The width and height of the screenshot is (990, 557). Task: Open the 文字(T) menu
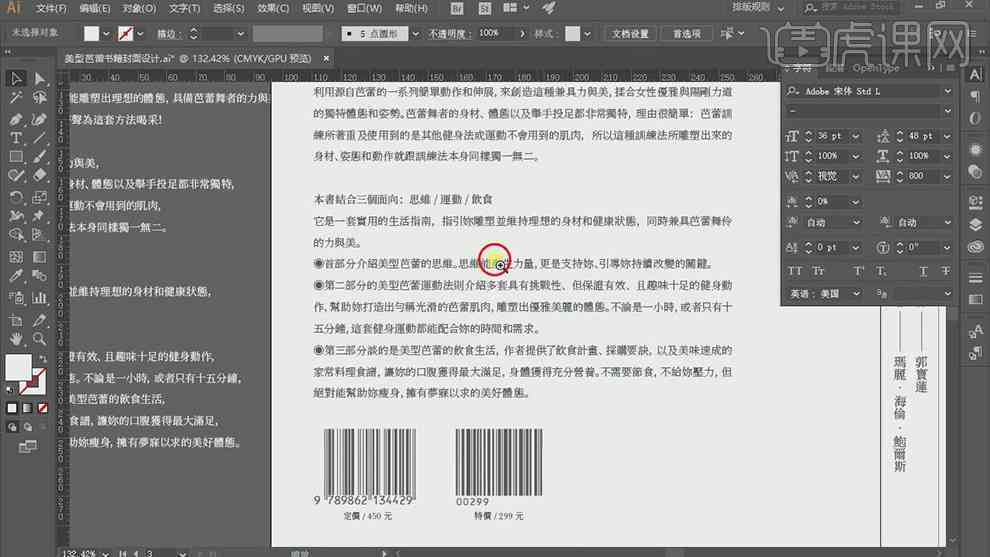tap(184, 8)
